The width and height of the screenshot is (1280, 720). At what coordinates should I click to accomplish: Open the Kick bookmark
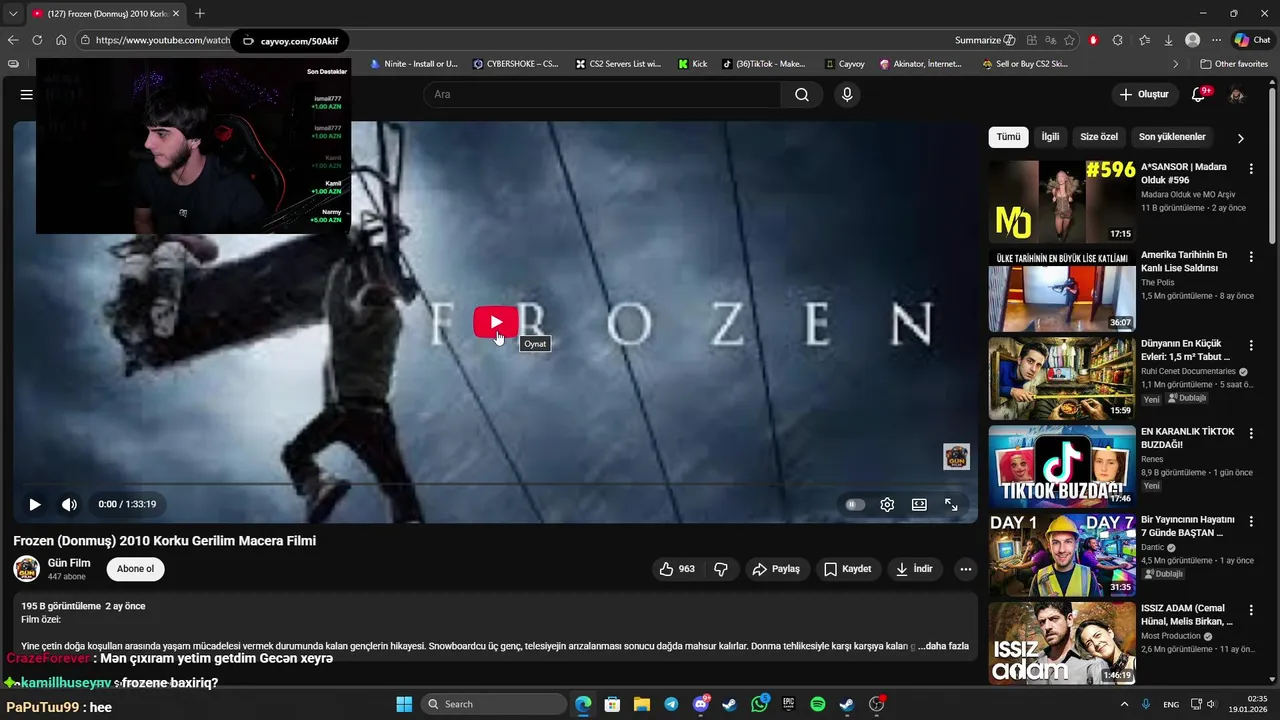click(692, 64)
